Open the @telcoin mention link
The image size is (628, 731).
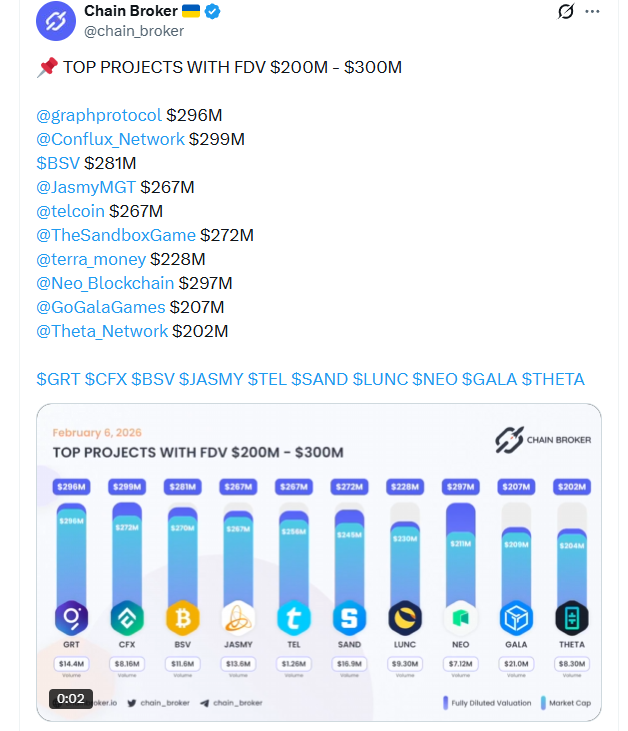pyautogui.click(x=70, y=211)
